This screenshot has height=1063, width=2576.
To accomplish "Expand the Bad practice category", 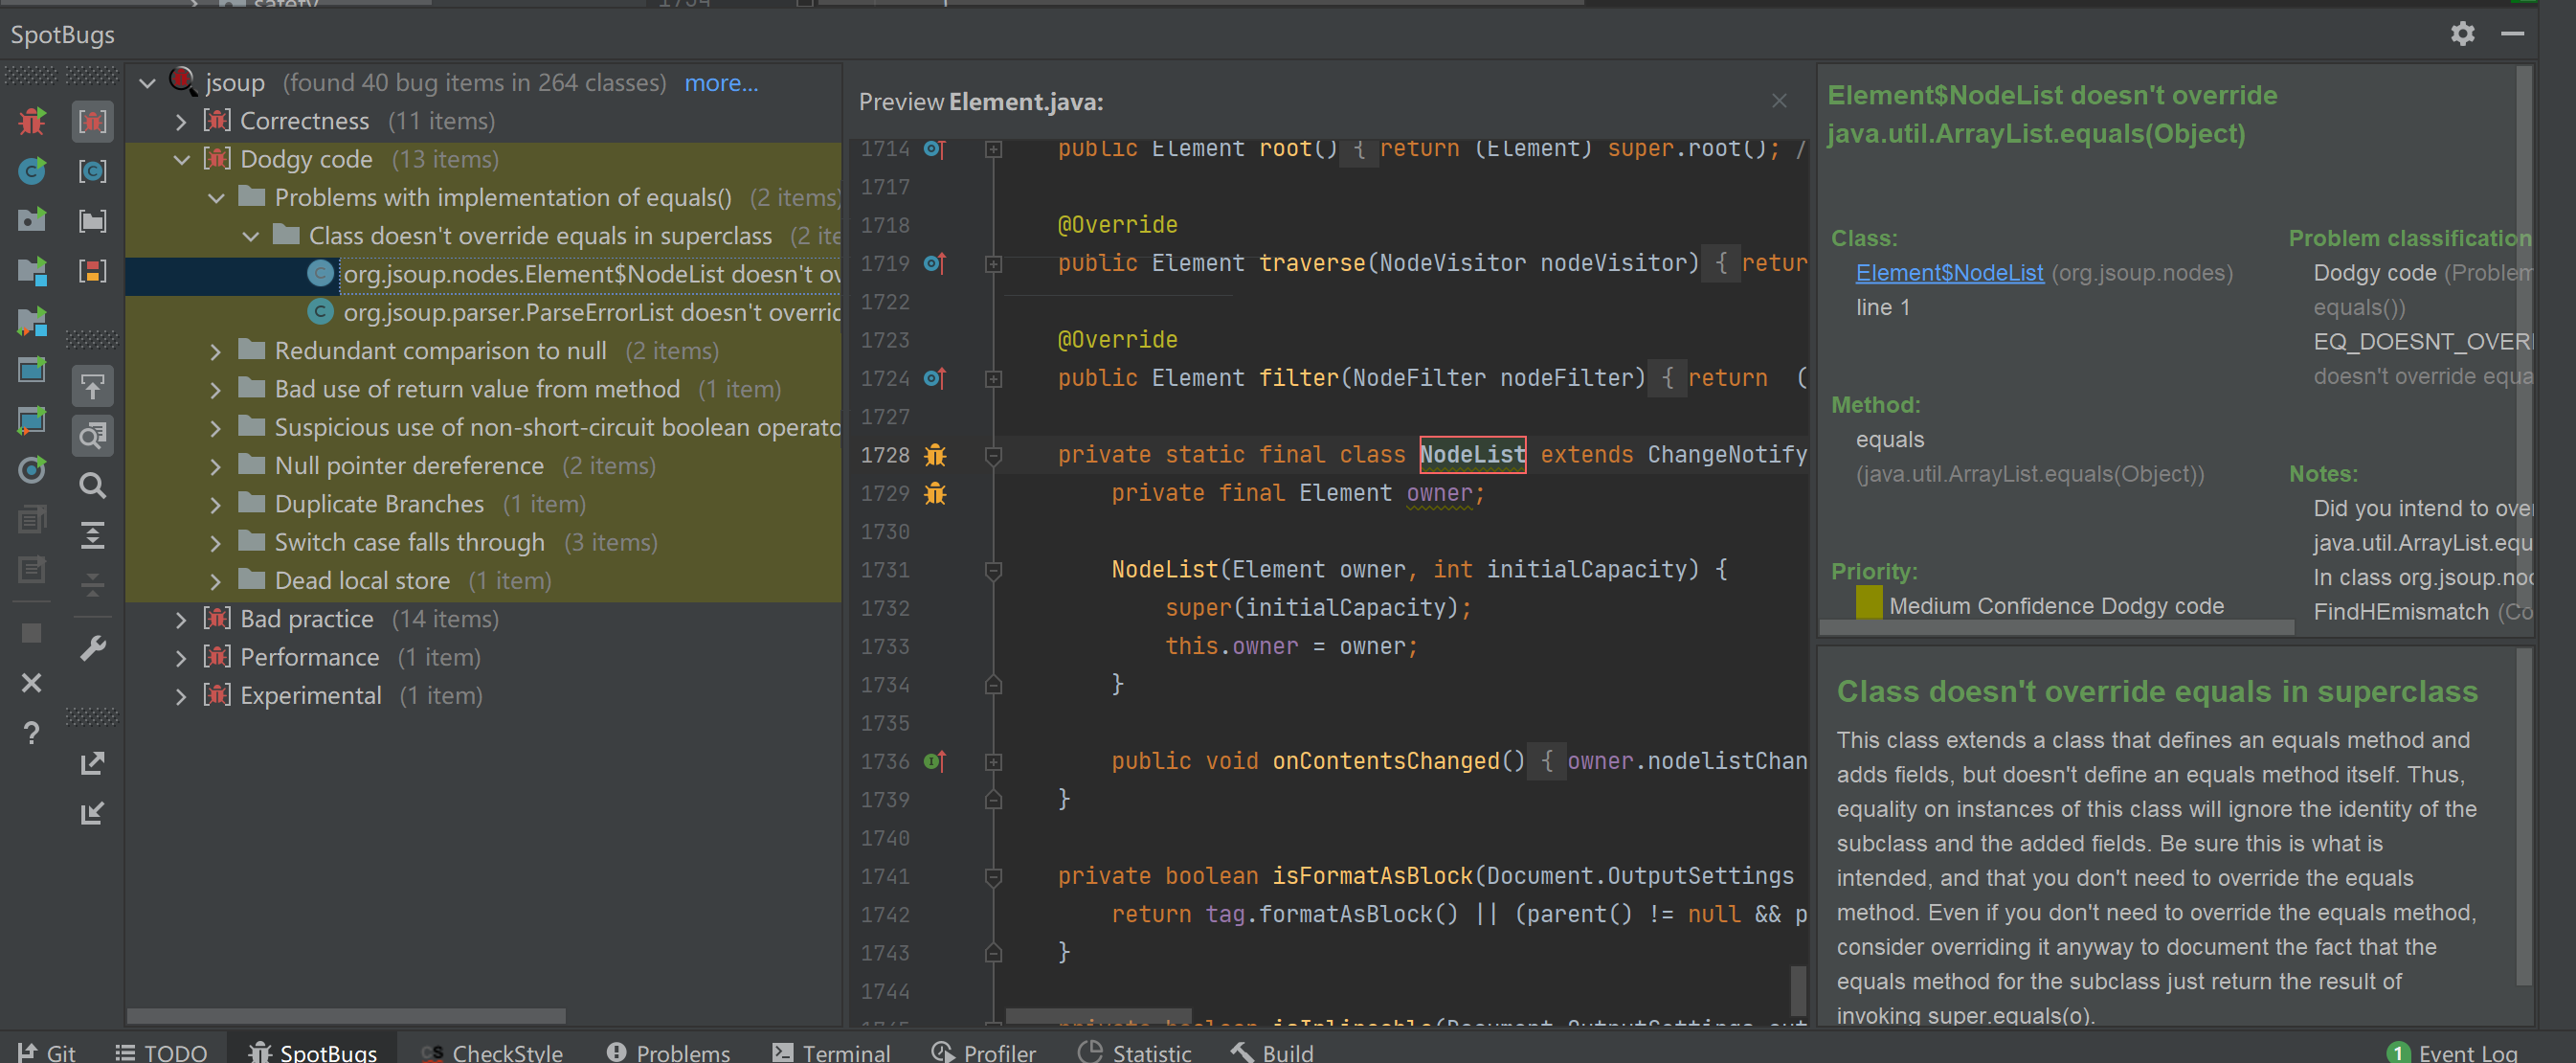I will 181,619.
